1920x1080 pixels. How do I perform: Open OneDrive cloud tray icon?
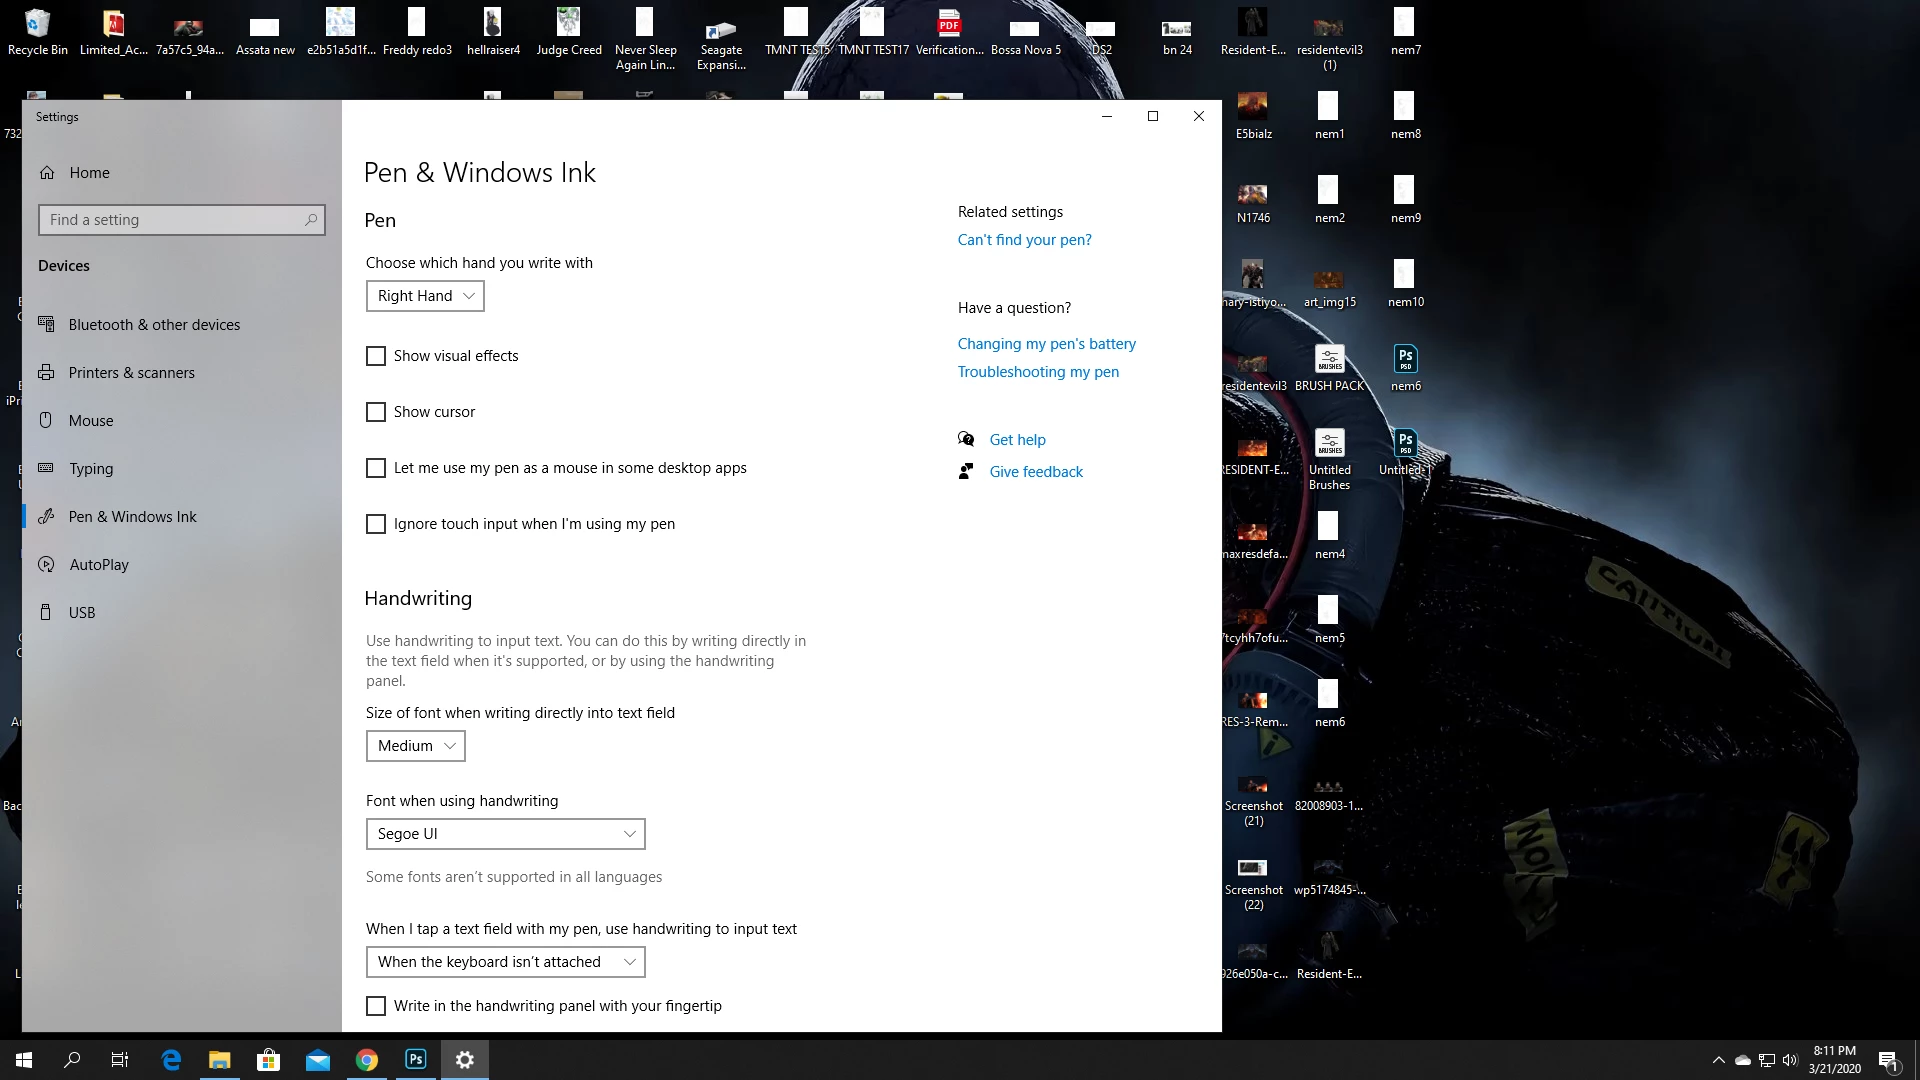point(1742,1060)
